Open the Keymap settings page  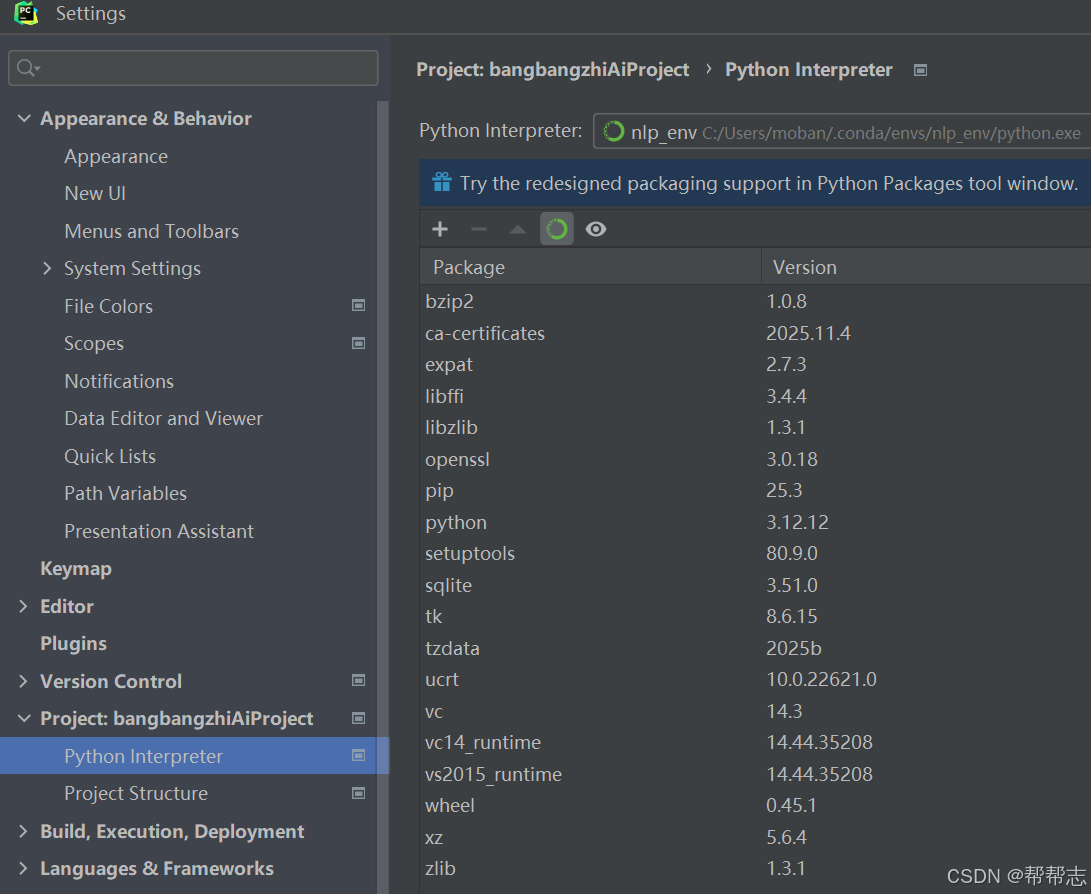click(76, 569)
